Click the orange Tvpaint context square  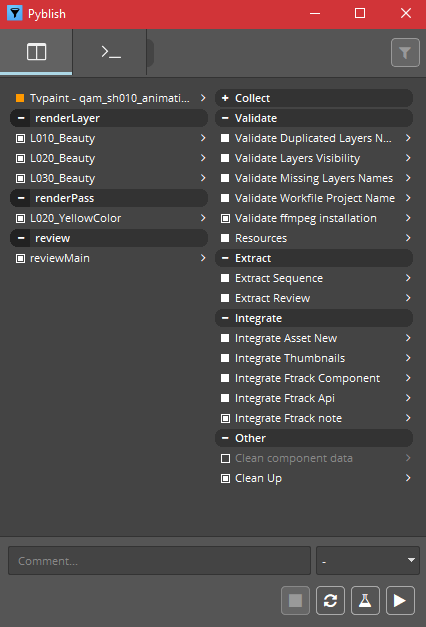pos(20,98)
